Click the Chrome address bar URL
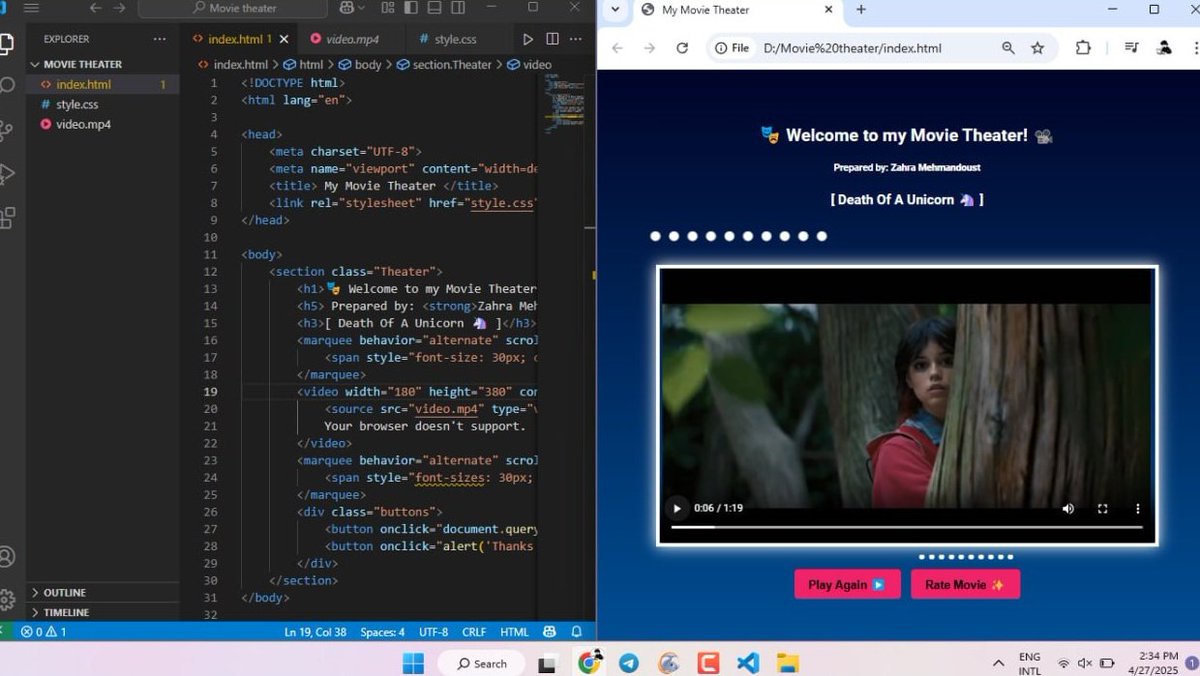This screenshot has width=1200, height=676. point(852,48)
